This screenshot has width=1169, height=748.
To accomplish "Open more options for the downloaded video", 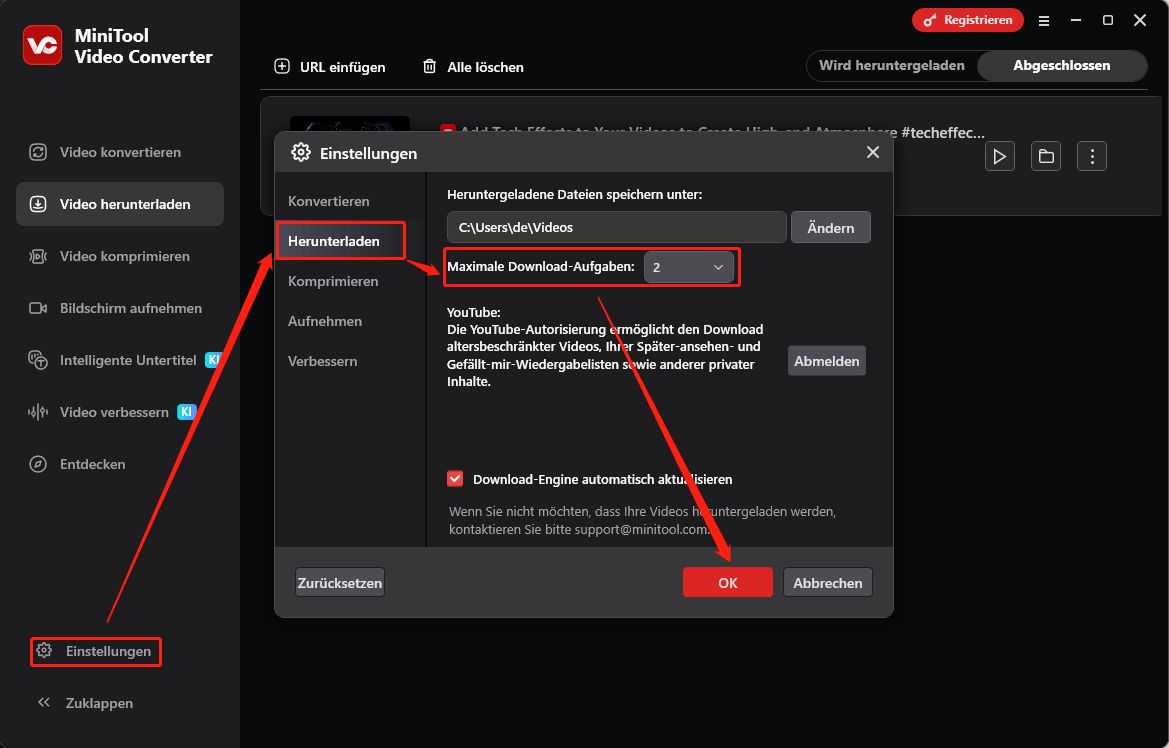I will point(1092,157).
